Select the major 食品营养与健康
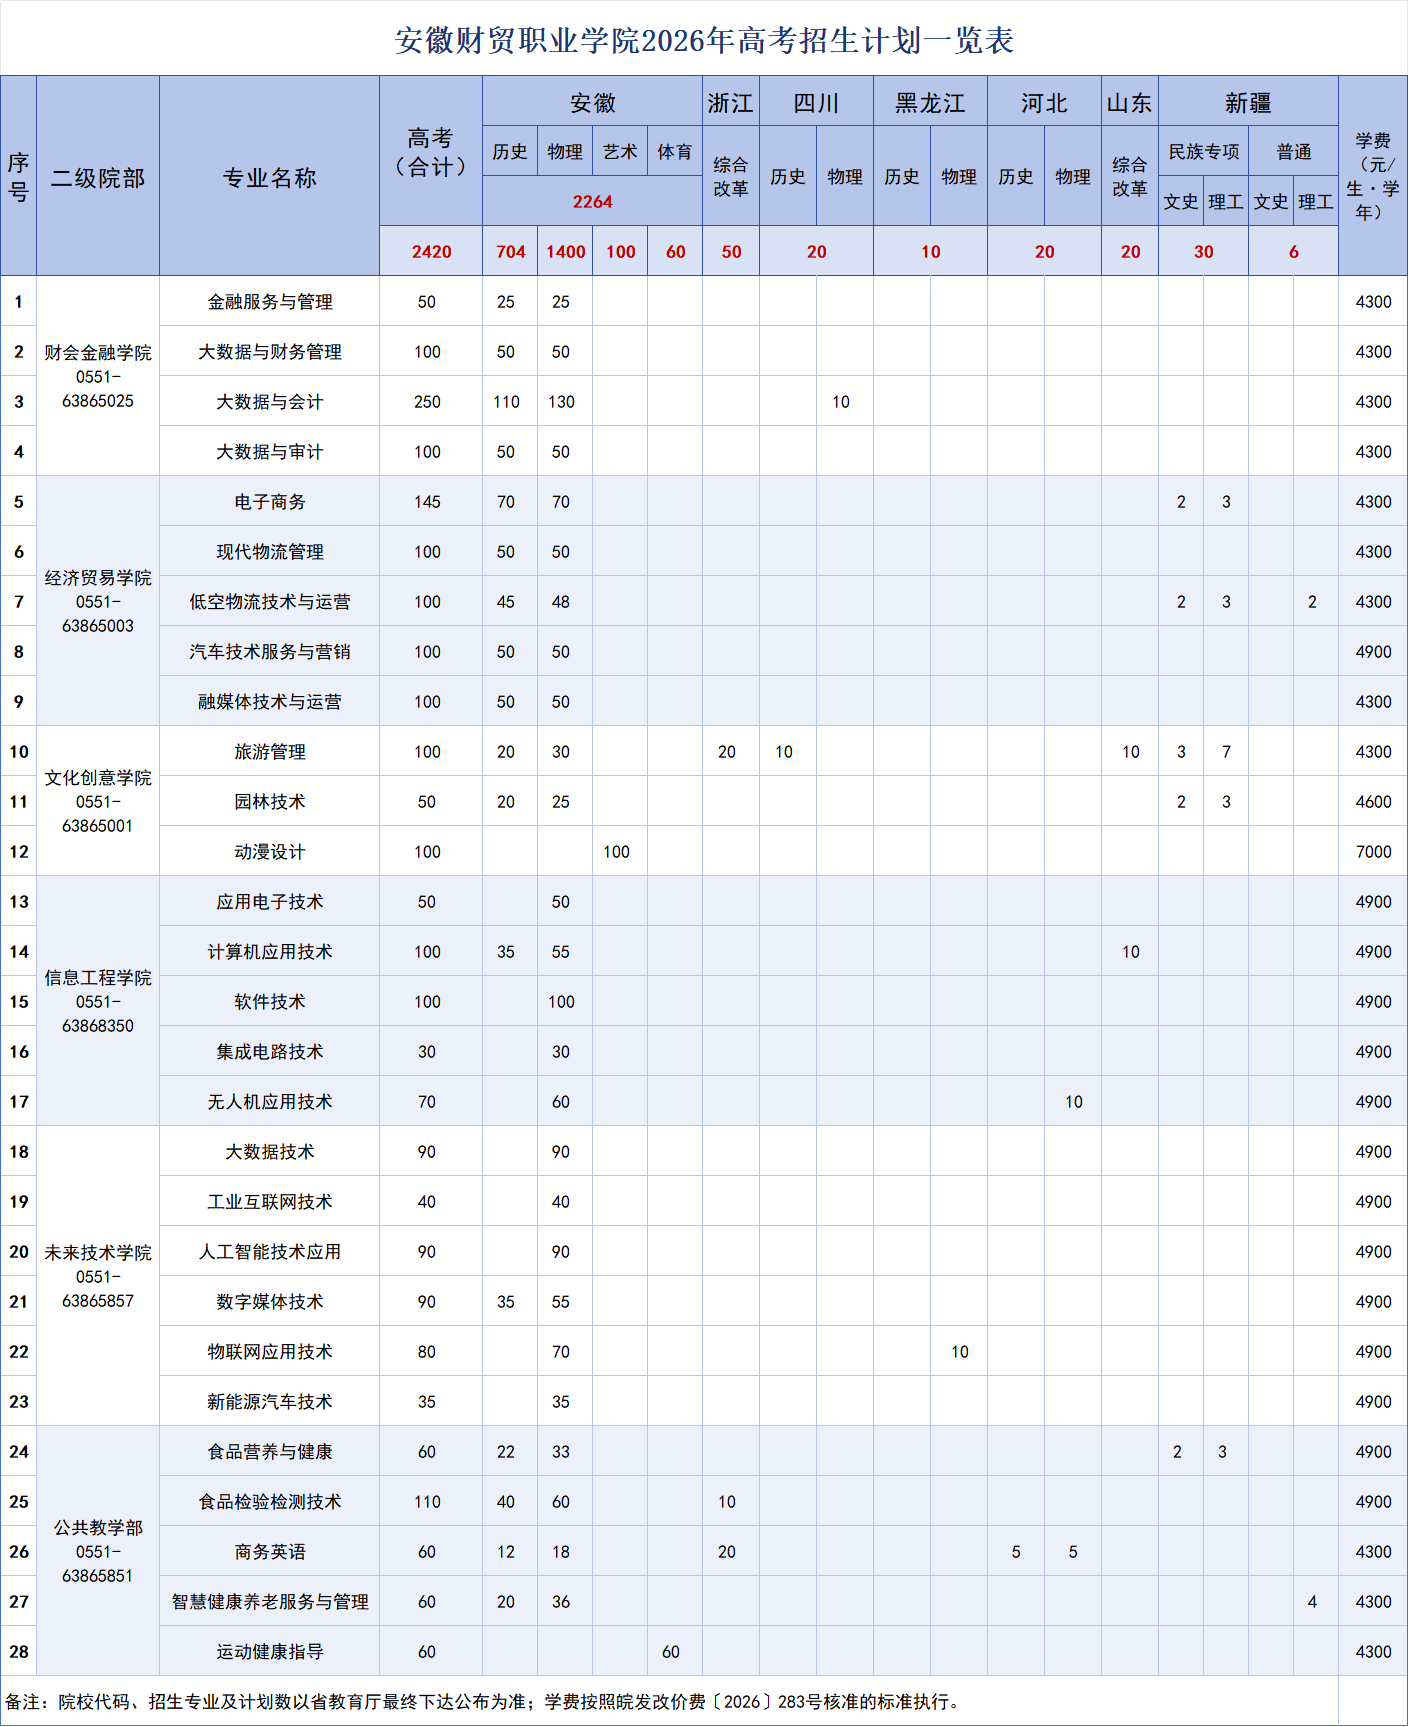This screenshot has width=1409, height=1727. [269, 1451]
